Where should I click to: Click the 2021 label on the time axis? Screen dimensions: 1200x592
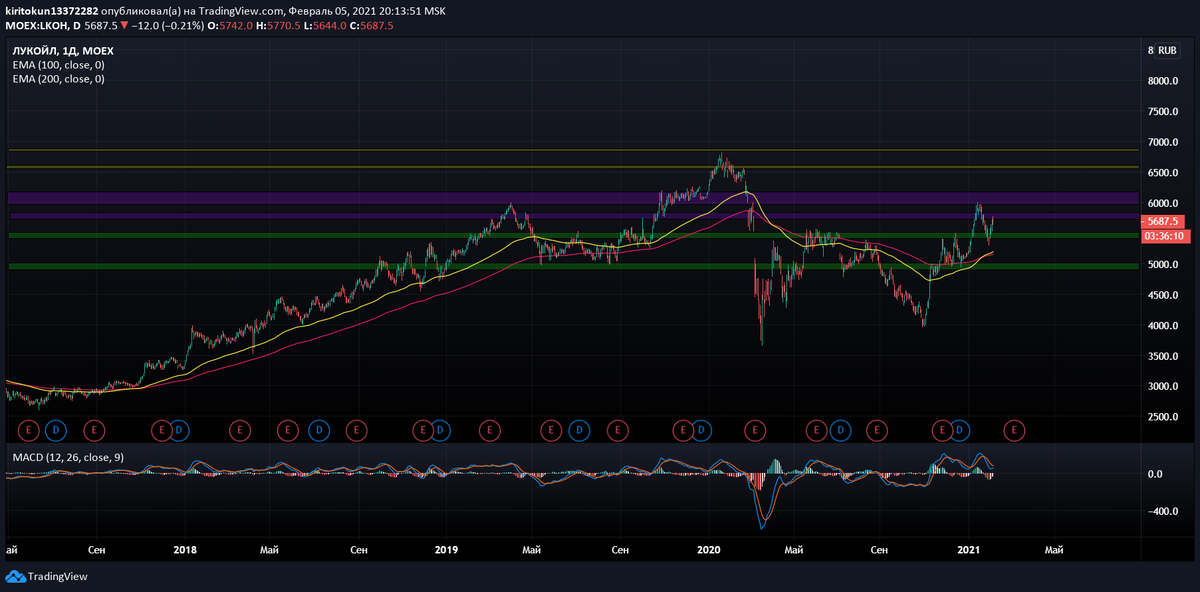tap(969, 550)
